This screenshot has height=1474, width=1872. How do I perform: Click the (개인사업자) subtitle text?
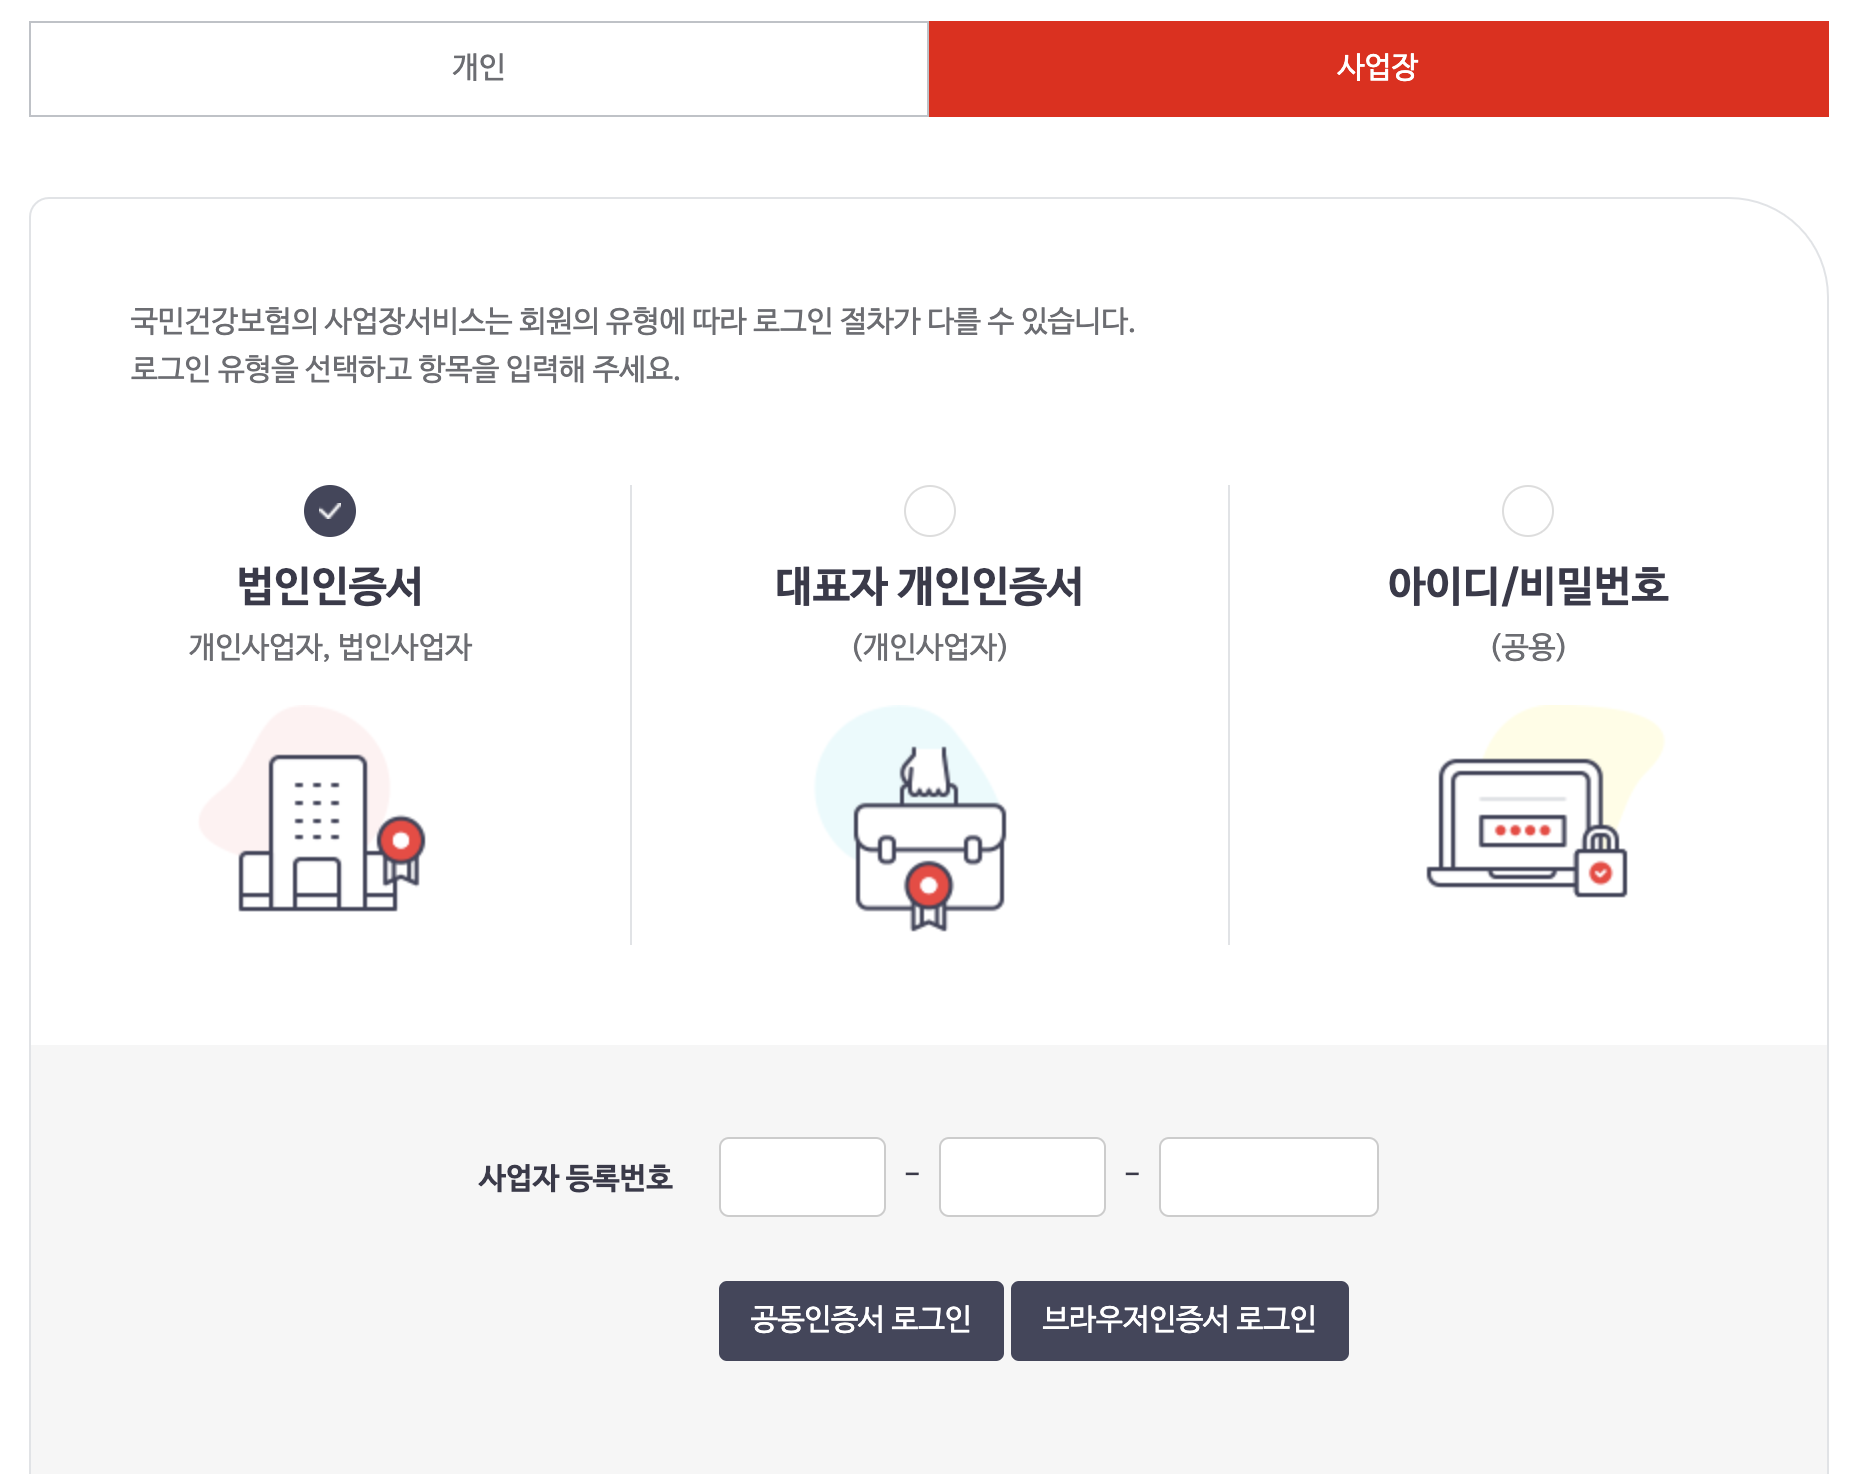coord(930,647)
